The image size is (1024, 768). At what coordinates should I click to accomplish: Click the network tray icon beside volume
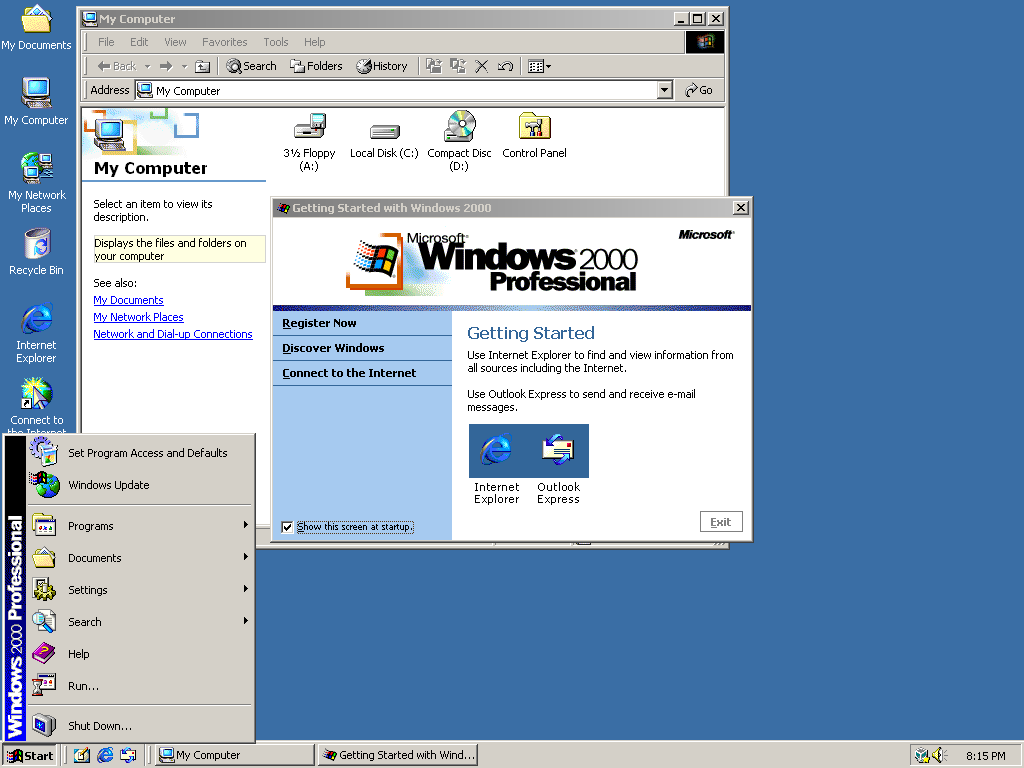click(922, 756)
